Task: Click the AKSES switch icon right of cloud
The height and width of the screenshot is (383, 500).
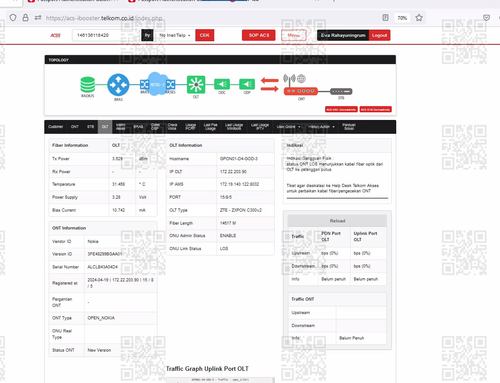Action: (x=170, y=84)
